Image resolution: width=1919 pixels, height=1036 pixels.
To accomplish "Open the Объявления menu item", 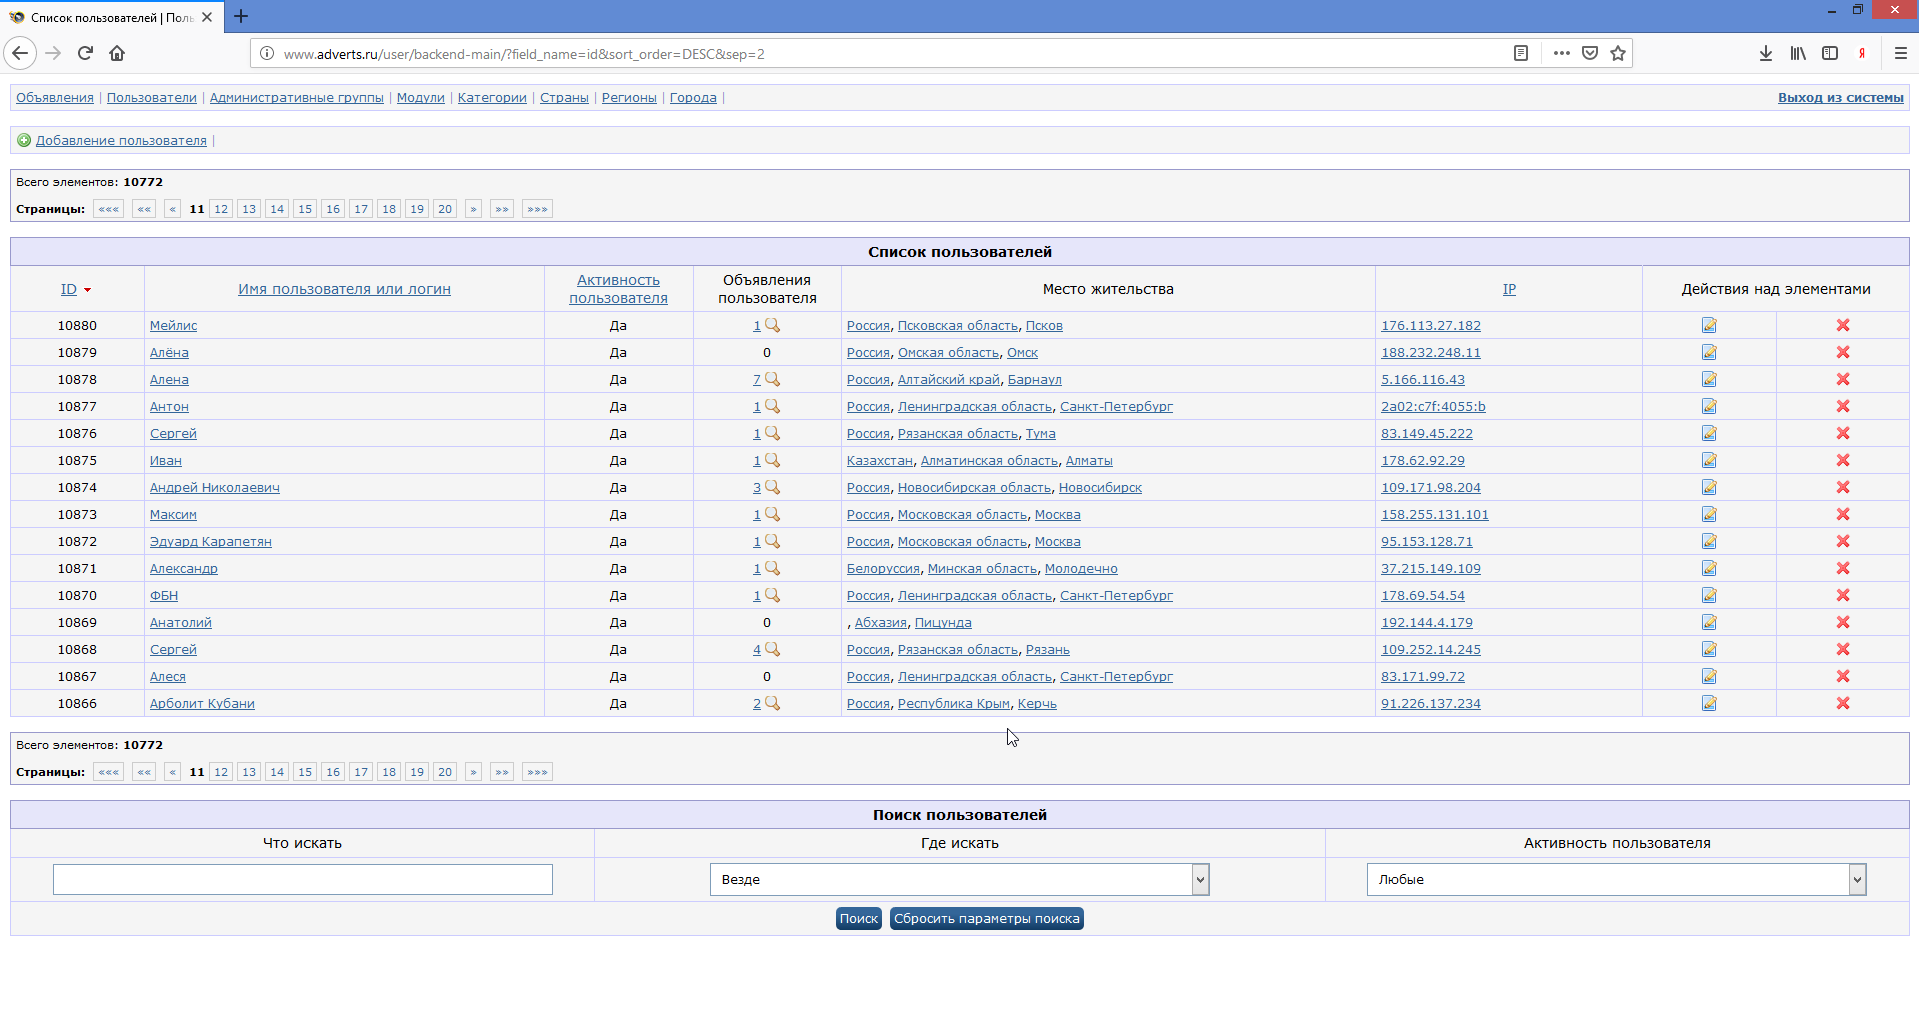I will coord(55,97).
